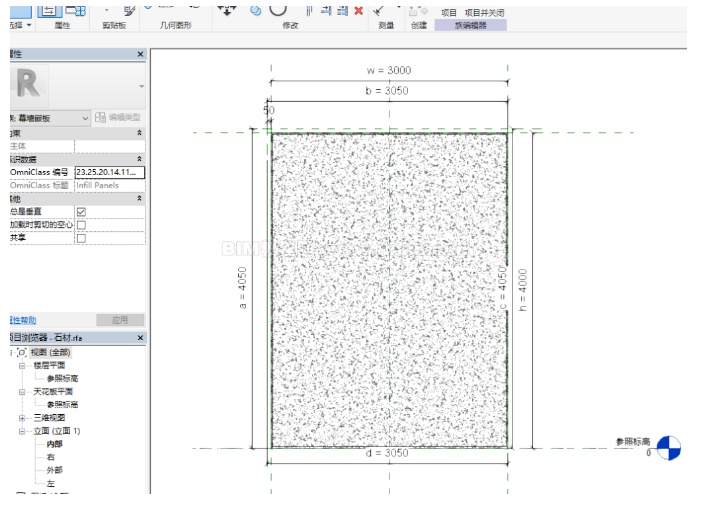This screenshot has height=505, width=702.
Task: Open the 右 elevation view
Action: (51, 457)
